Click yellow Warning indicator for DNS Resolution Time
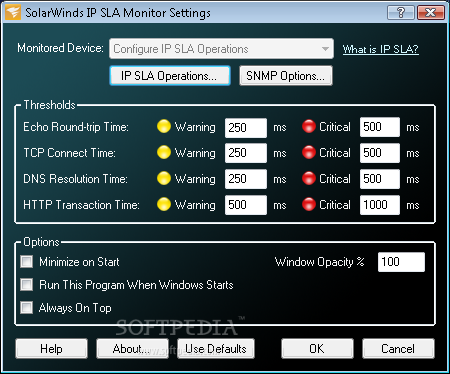Screen dimensions: 450x374 (x=164, y=178)
